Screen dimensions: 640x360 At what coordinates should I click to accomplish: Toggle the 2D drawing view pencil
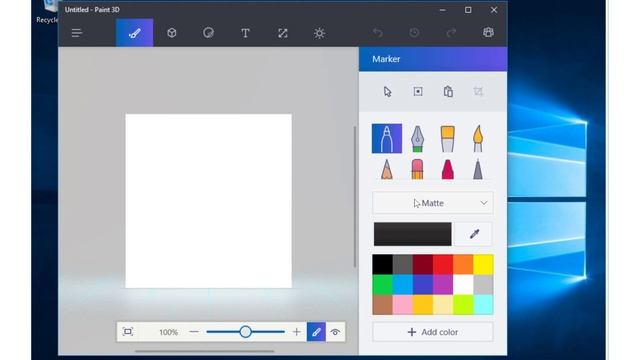tap(316, 332)
